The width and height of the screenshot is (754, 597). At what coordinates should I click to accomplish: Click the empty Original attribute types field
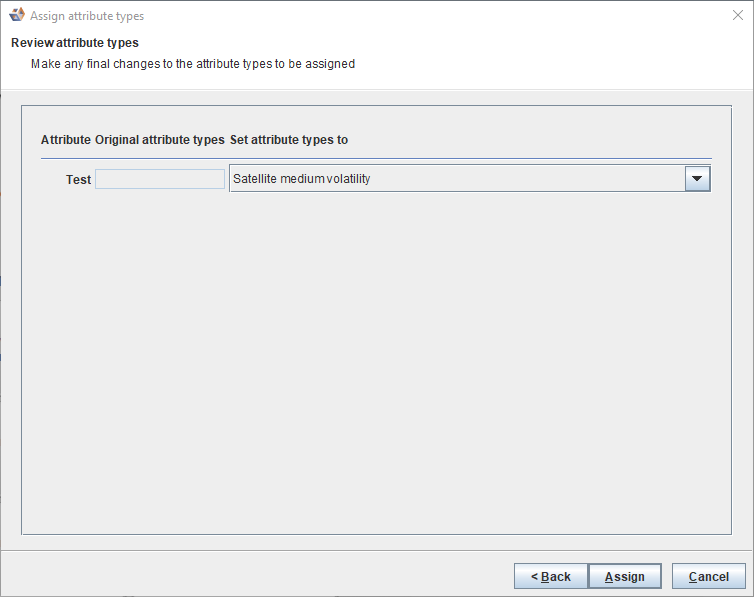point(160,179)
